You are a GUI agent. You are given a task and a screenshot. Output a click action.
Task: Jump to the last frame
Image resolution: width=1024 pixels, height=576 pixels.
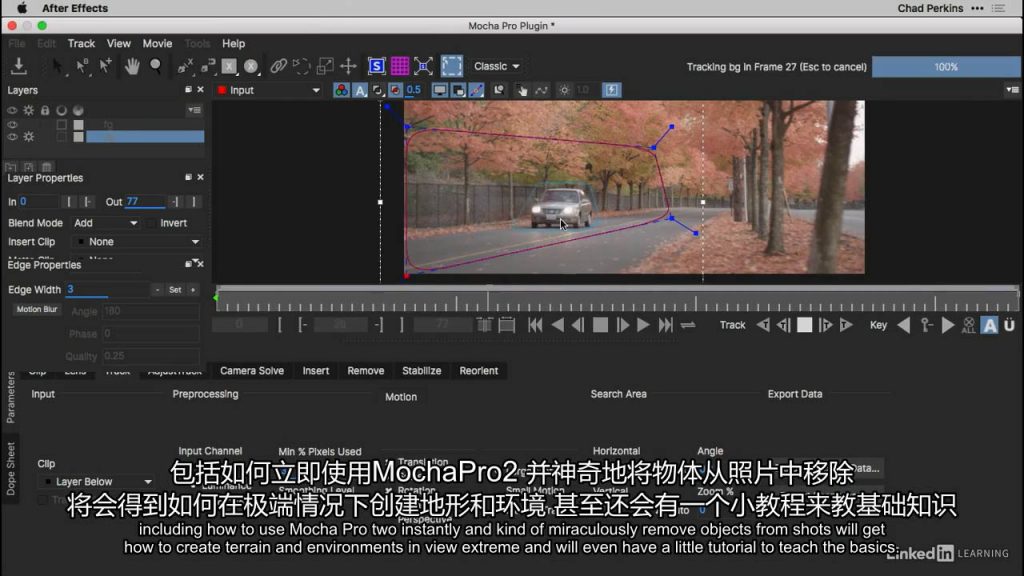pyautogui.click(x=665, y=325)
